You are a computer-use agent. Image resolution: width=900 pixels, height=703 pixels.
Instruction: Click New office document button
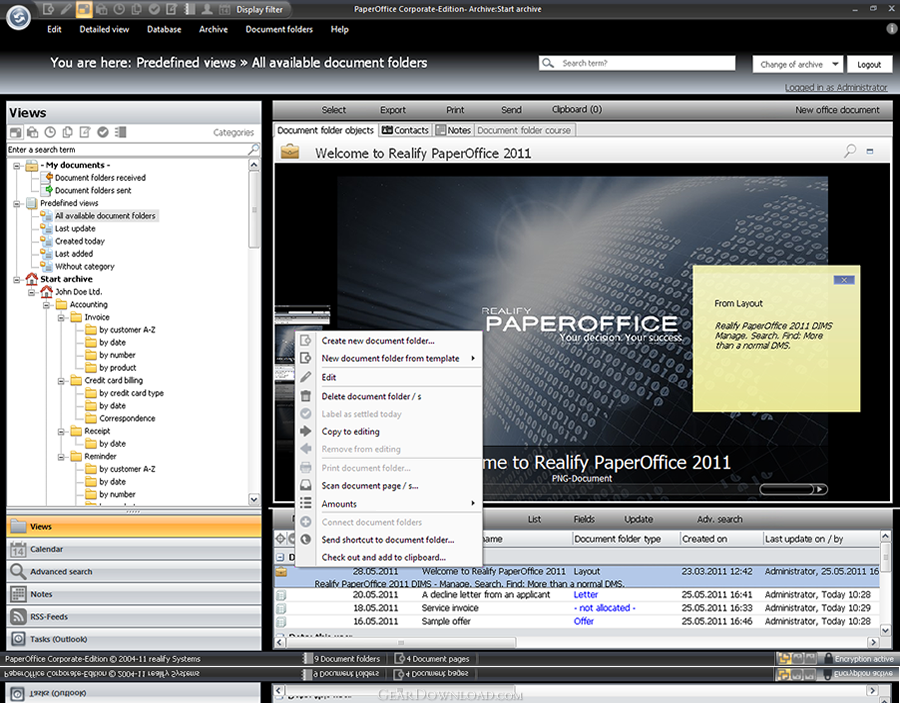click(x=837, y=110)
